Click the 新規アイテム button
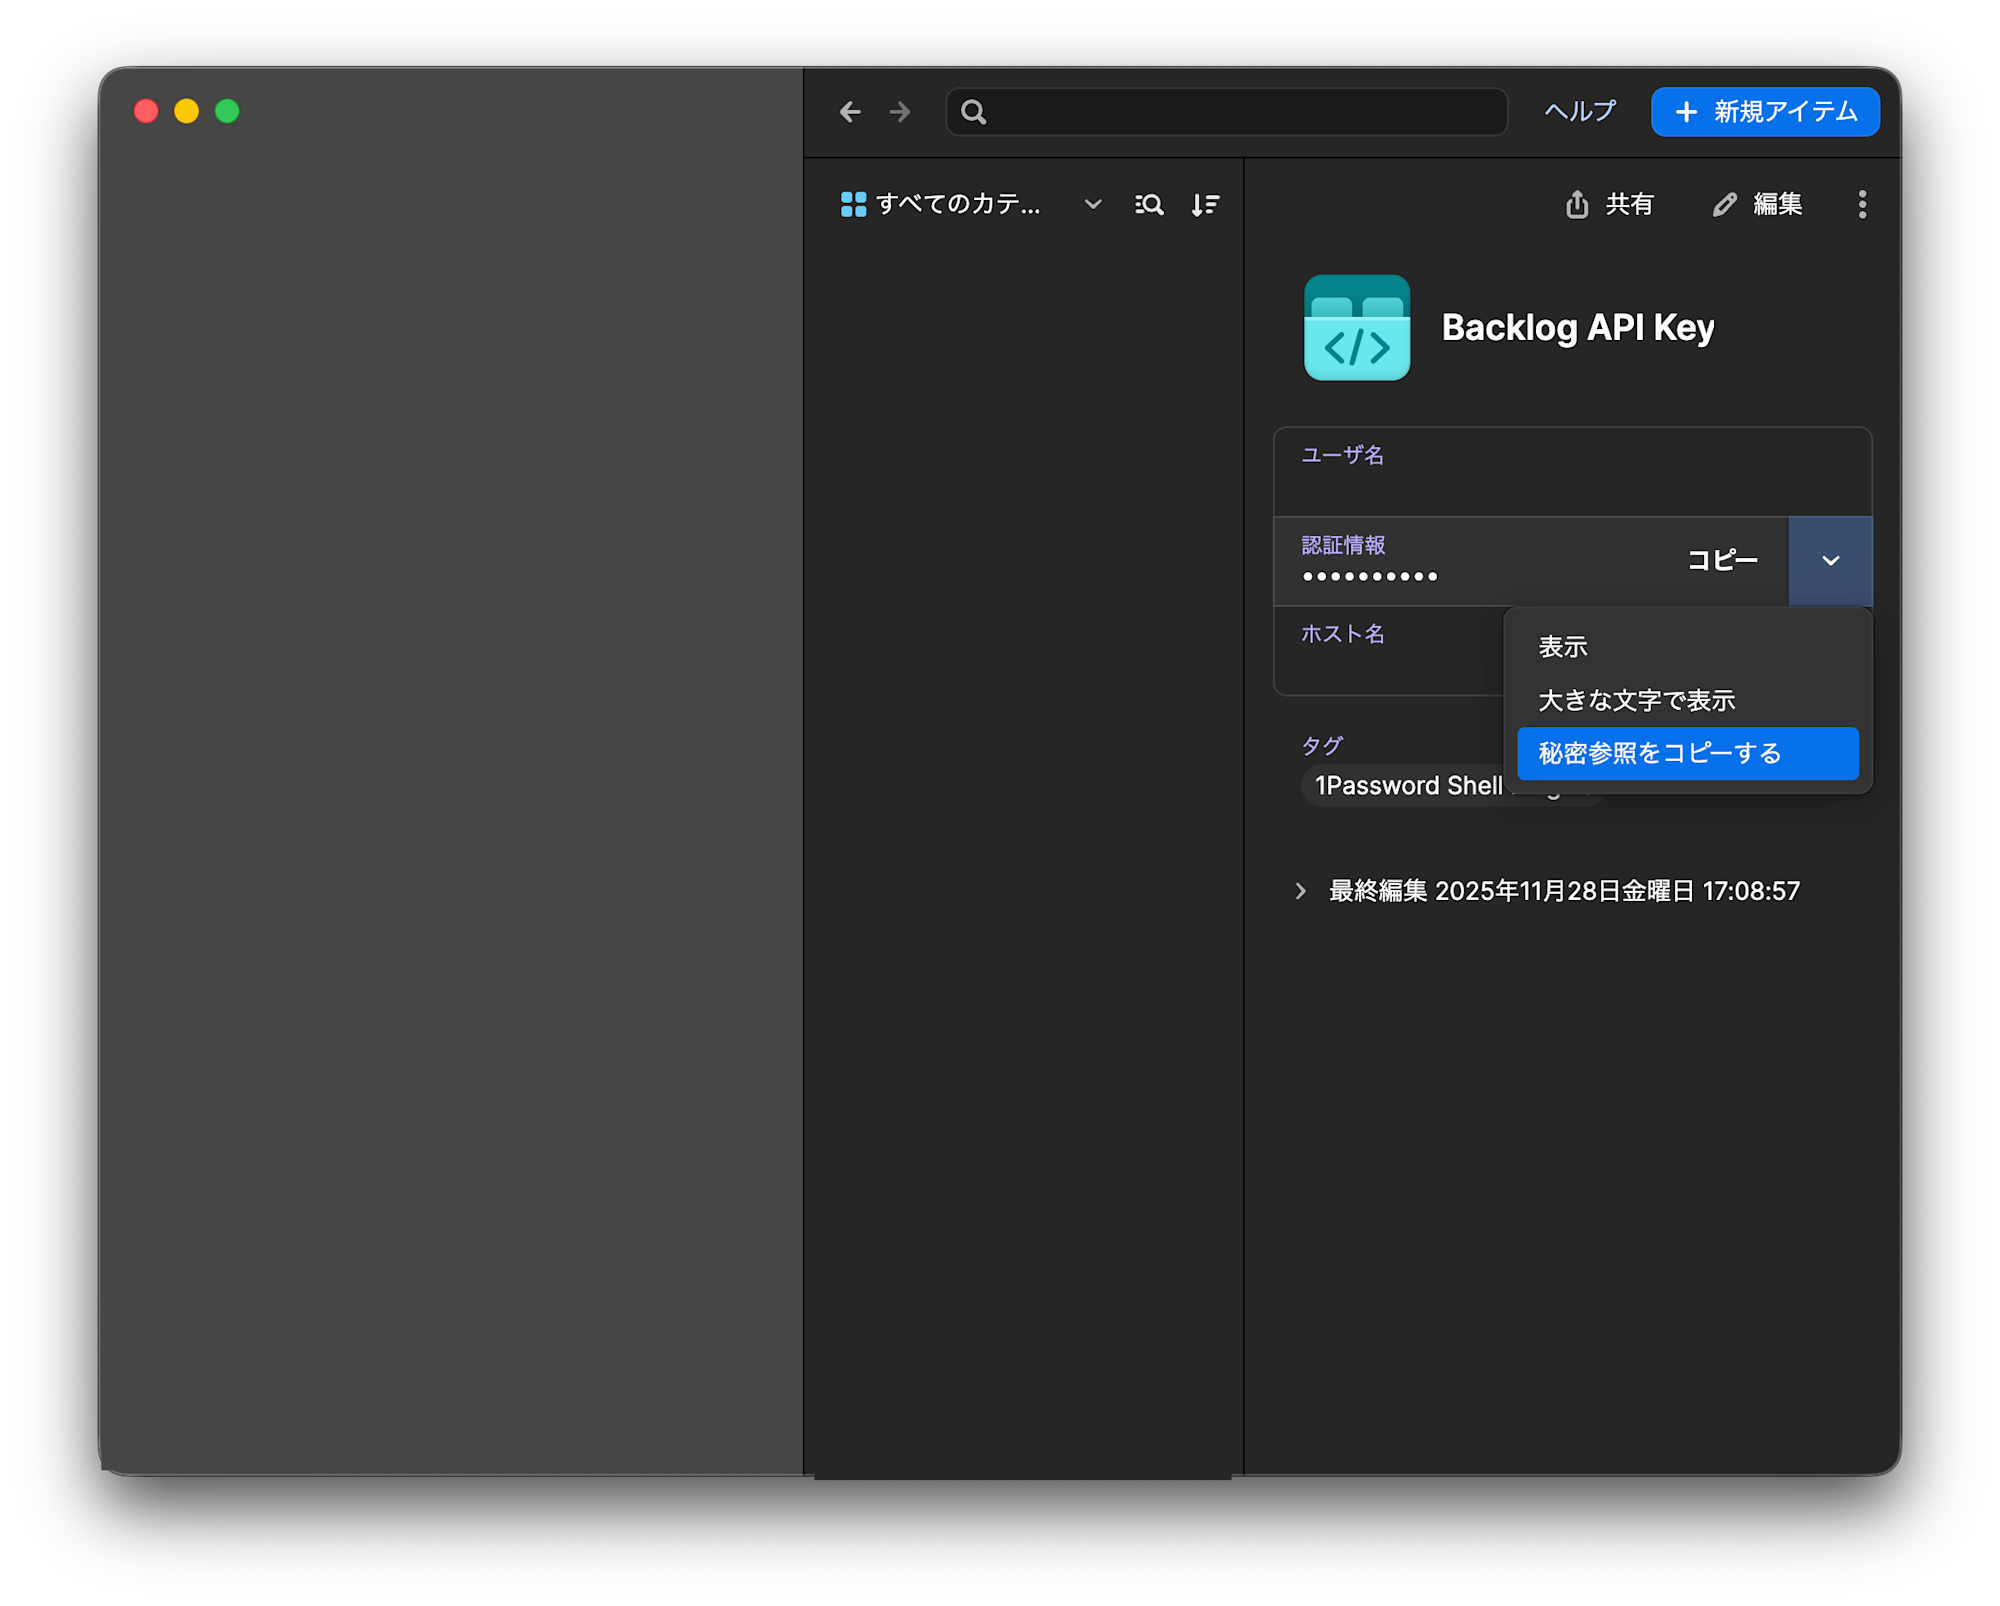The image size is (2000, 1606). [1765, 112]
